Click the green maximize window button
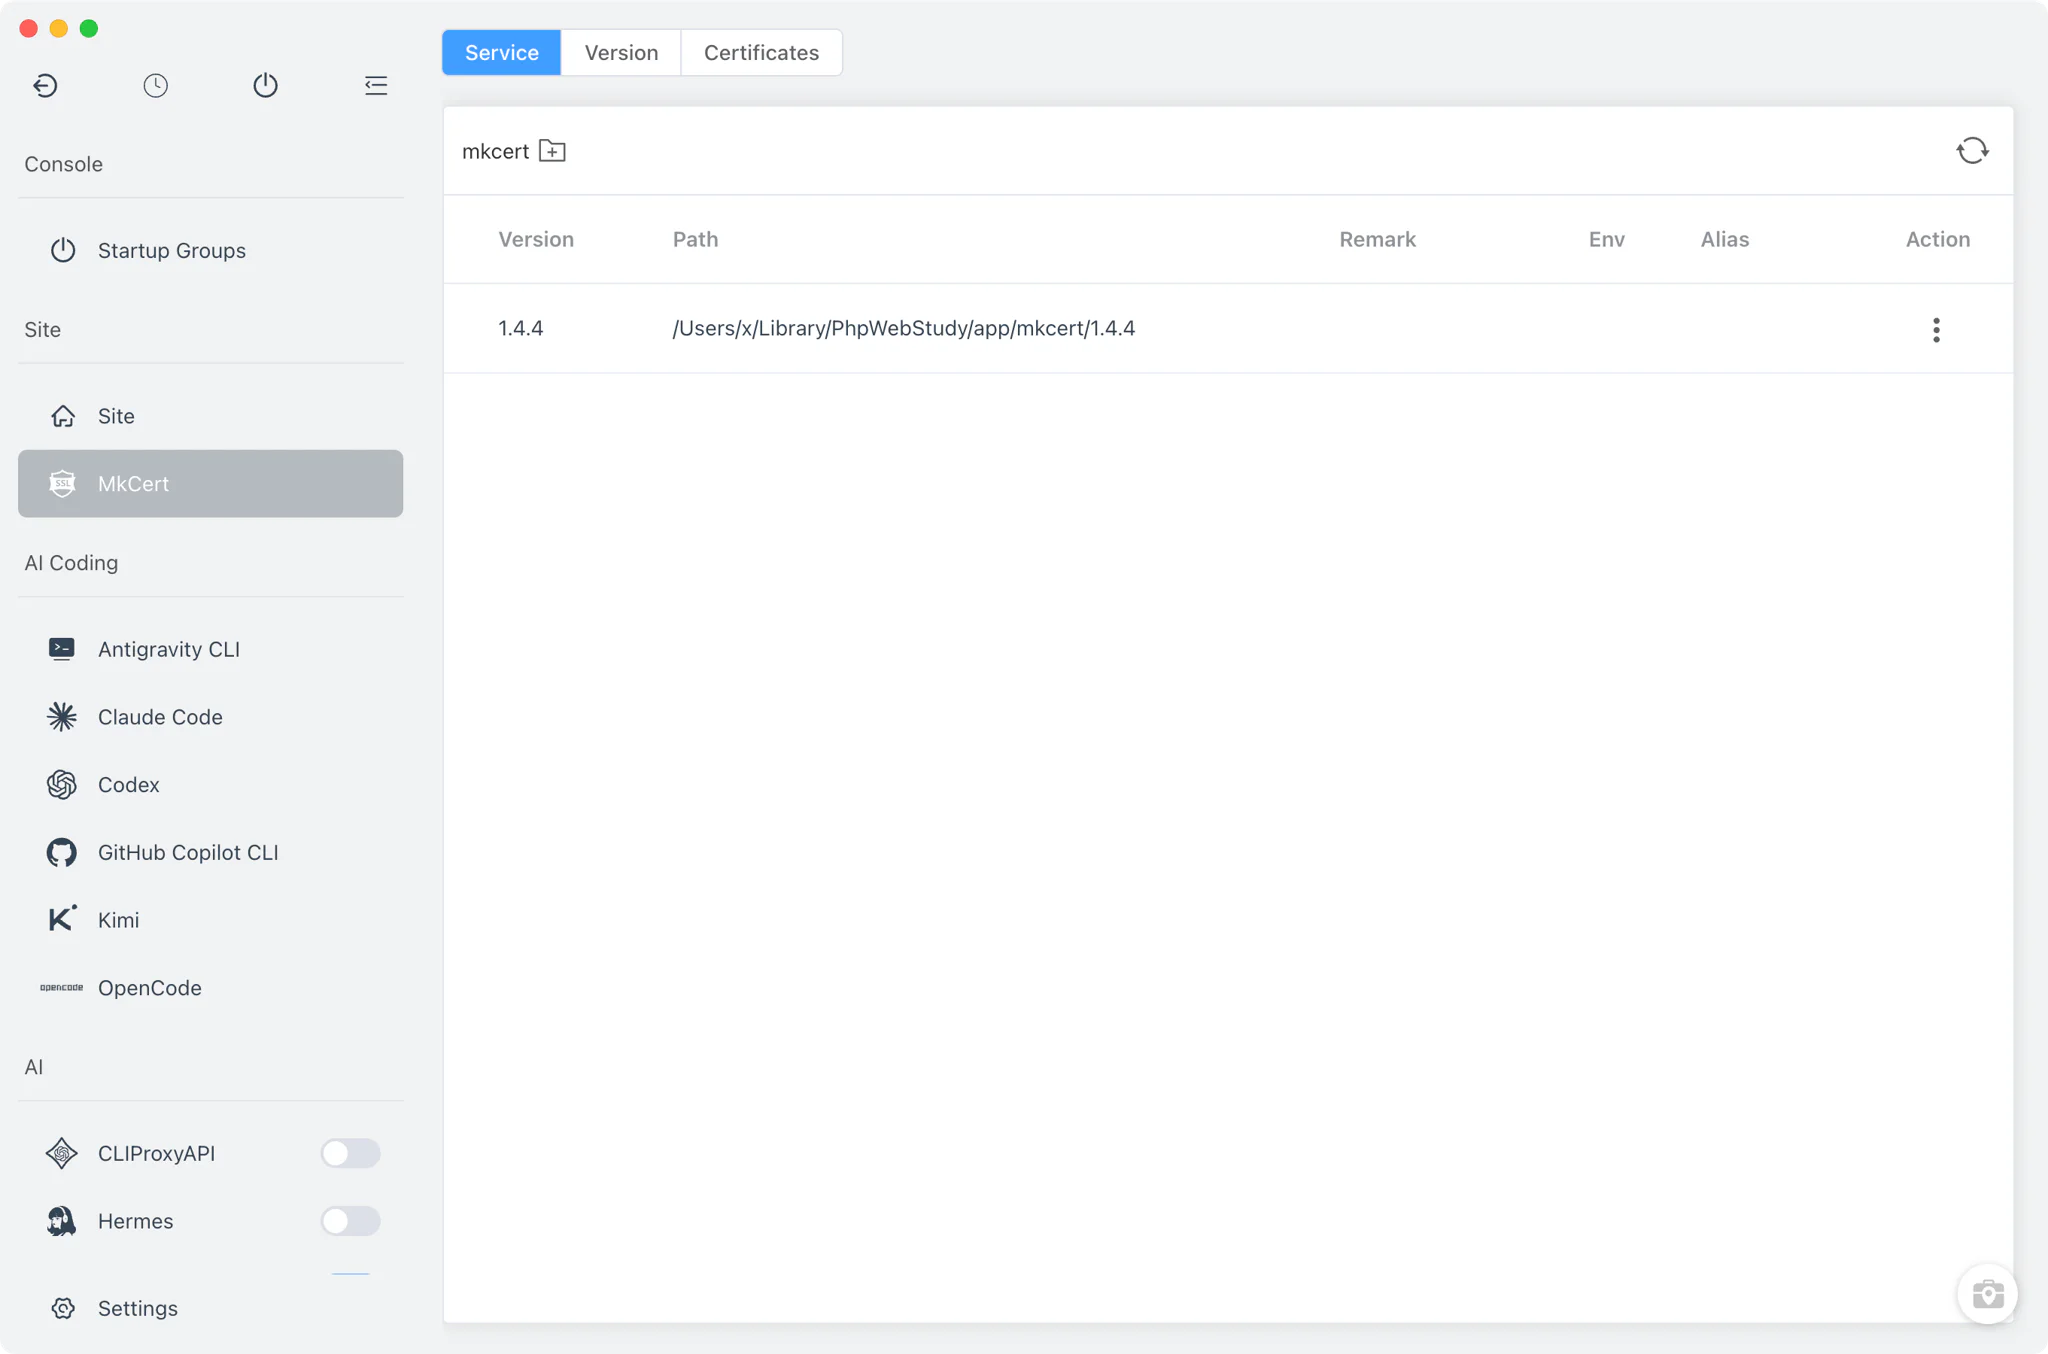The image size is (2048, 1354). pos(89,28)
